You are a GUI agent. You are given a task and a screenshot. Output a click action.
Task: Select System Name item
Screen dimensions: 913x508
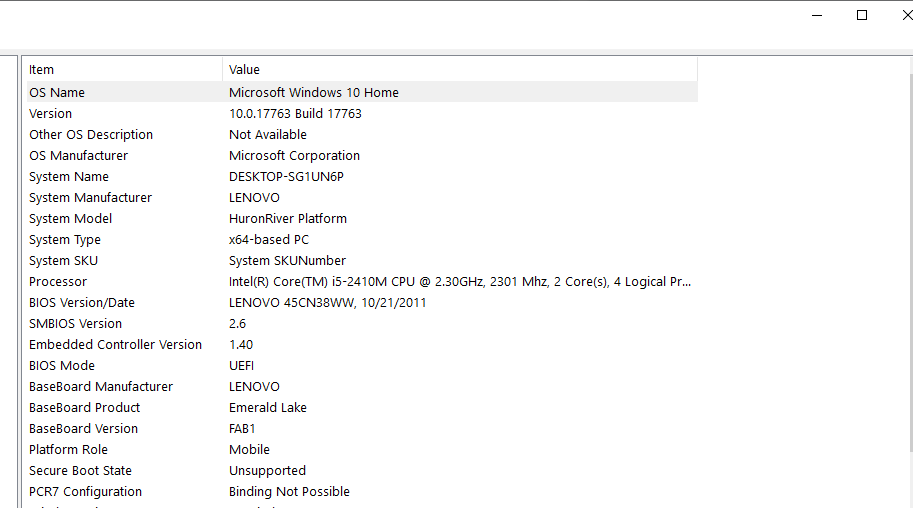click(69, 177)
